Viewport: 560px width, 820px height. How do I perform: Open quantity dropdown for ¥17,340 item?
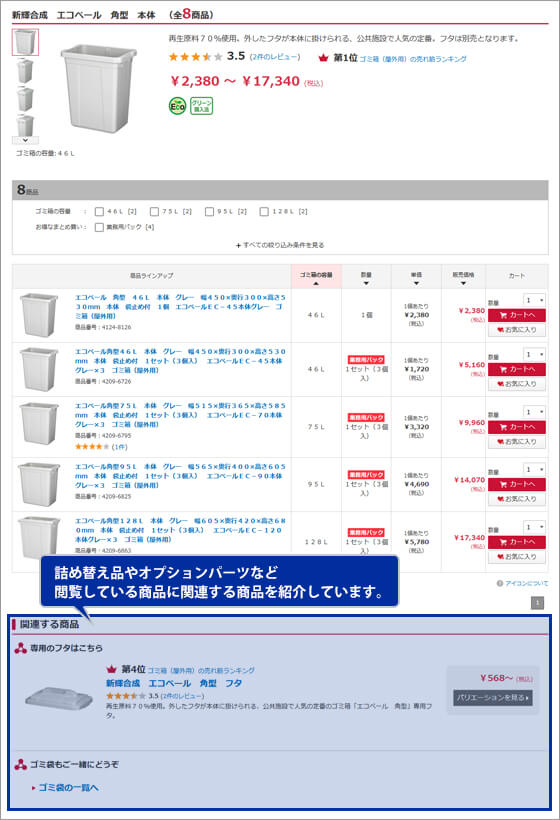[534, 527]
